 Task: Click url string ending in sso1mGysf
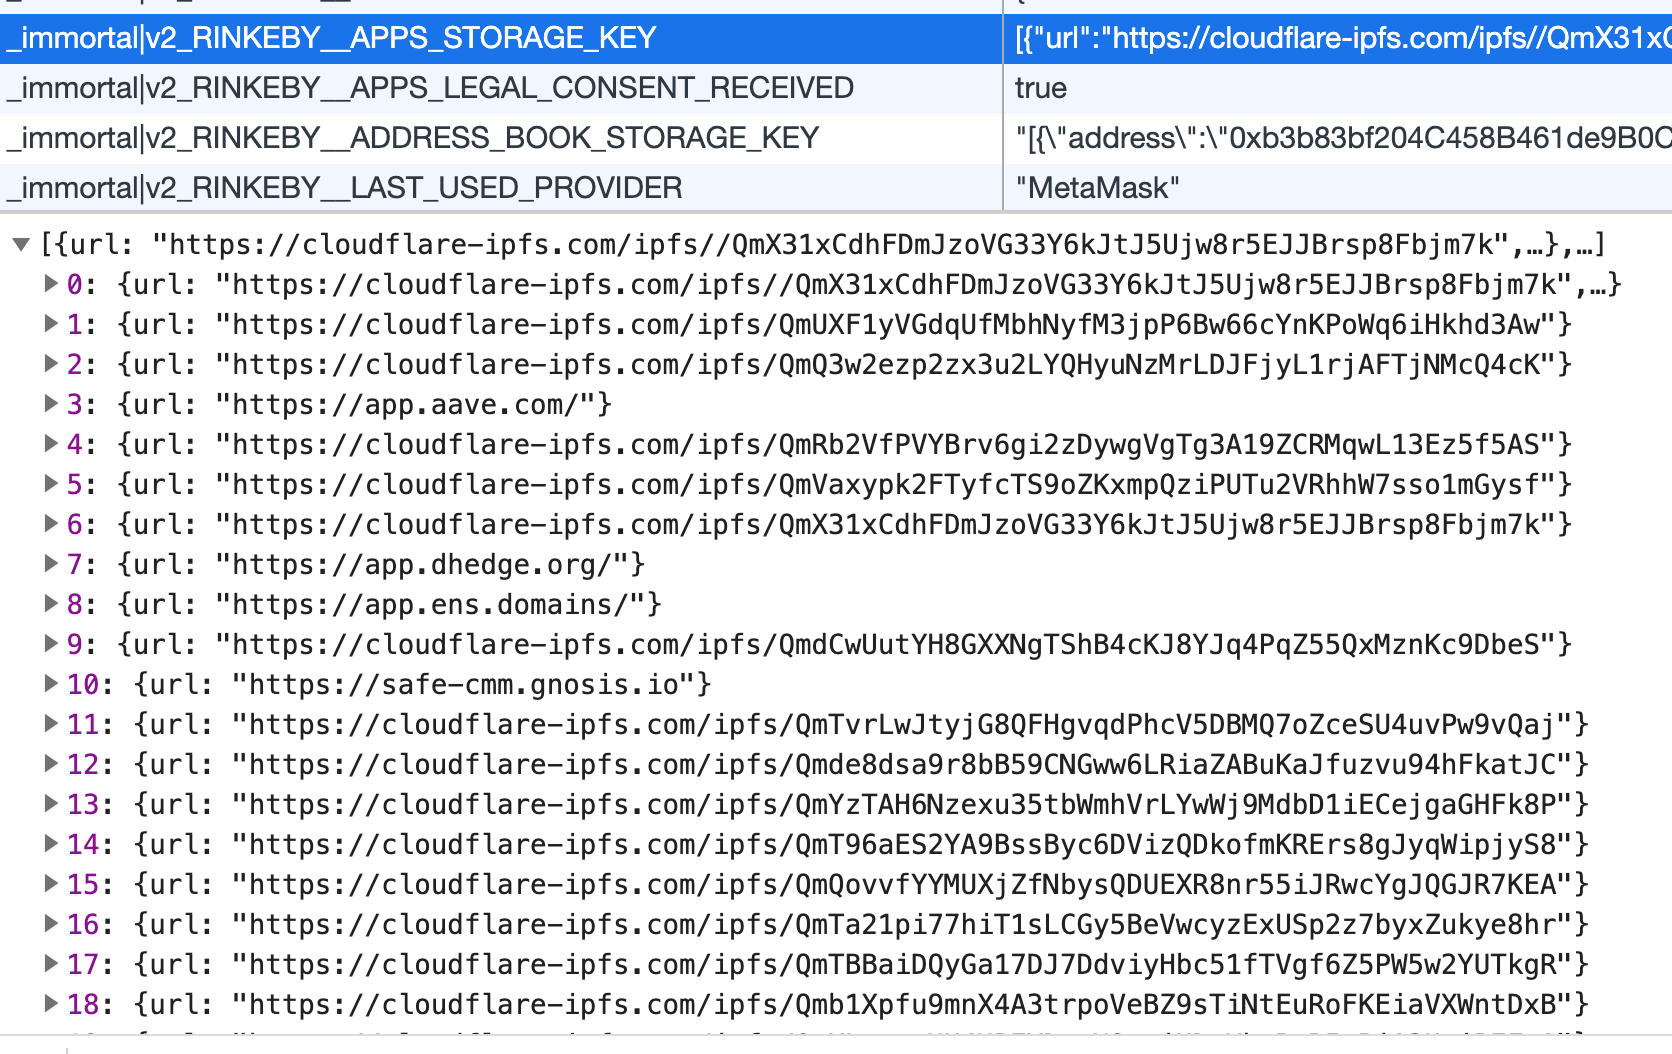click(x=886, y=484)
